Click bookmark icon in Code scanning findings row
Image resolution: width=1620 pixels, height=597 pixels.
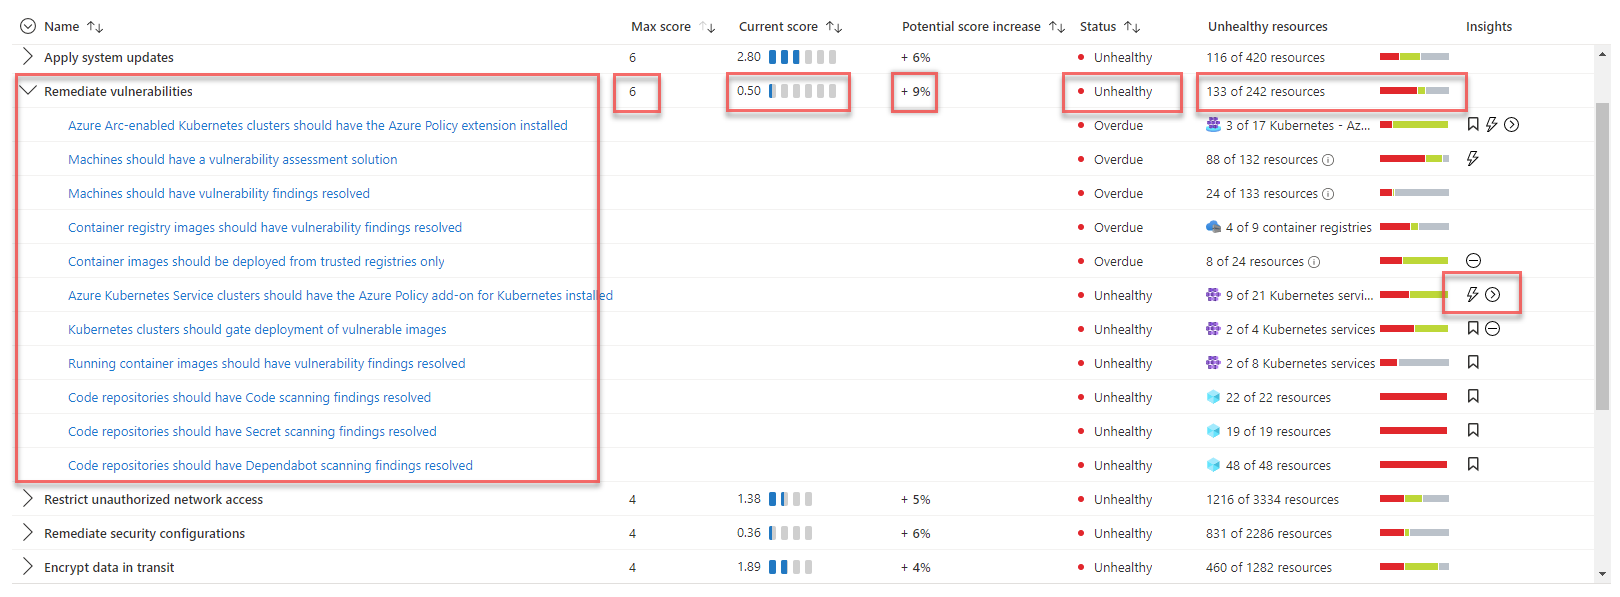click(x=1473, y=397)
